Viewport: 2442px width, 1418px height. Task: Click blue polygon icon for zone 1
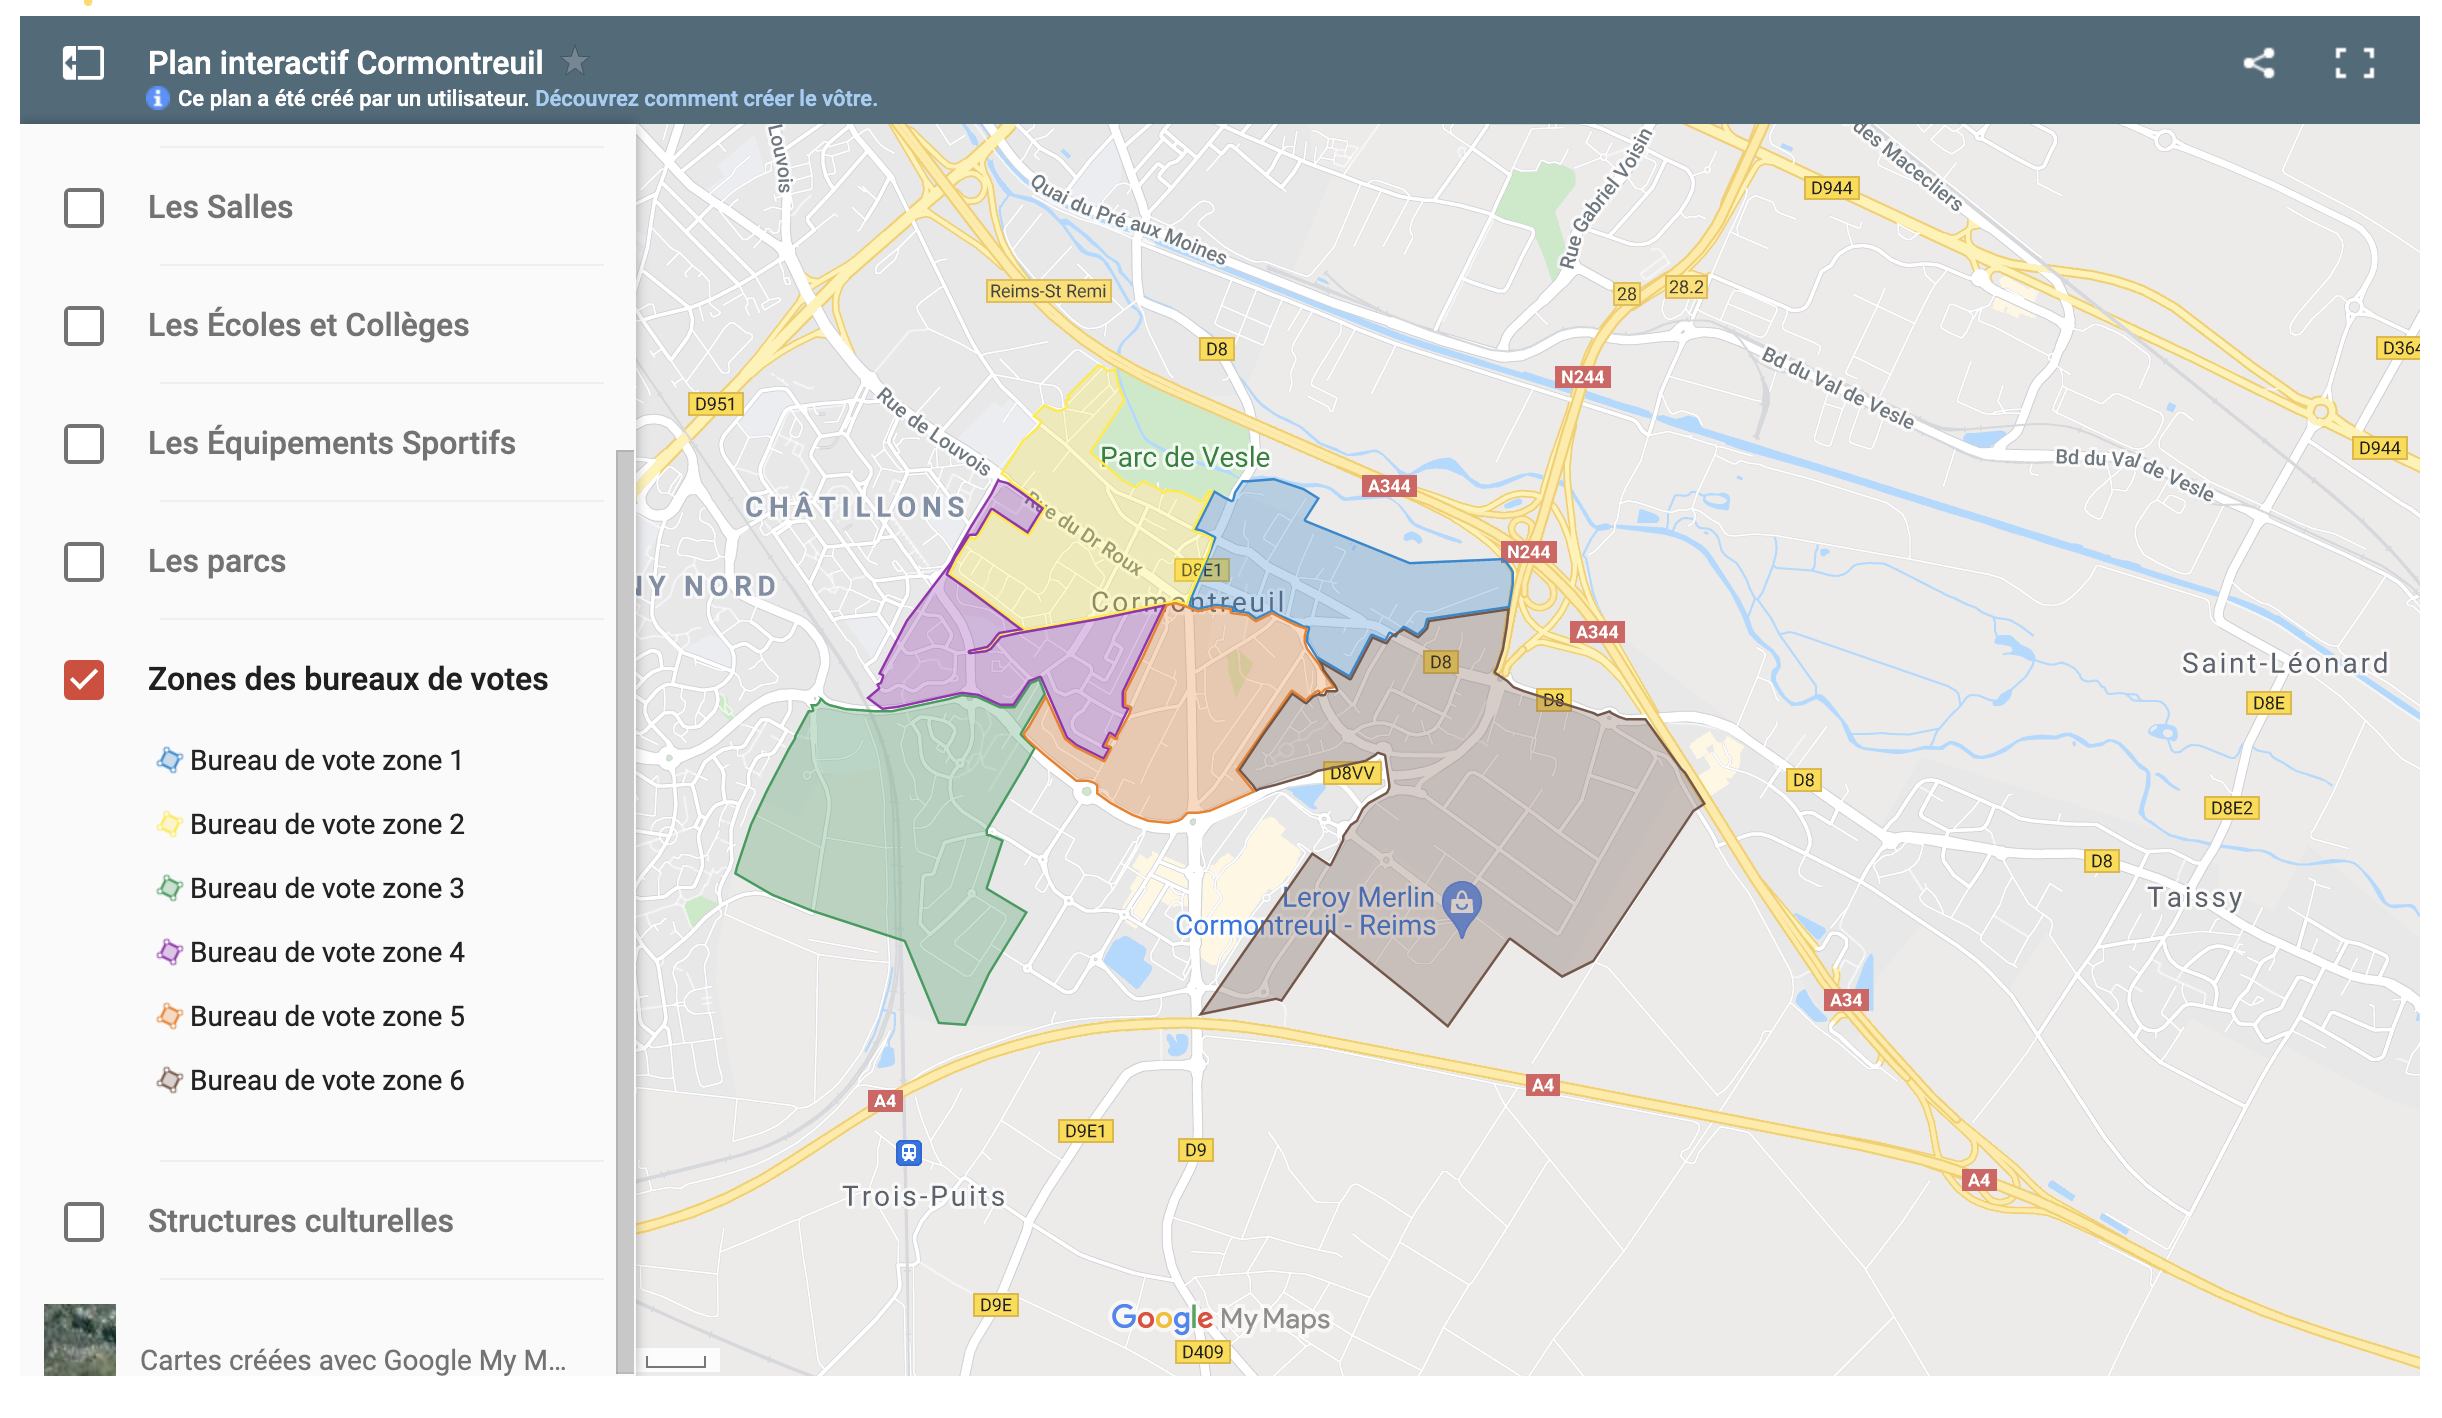click(169, 760)
